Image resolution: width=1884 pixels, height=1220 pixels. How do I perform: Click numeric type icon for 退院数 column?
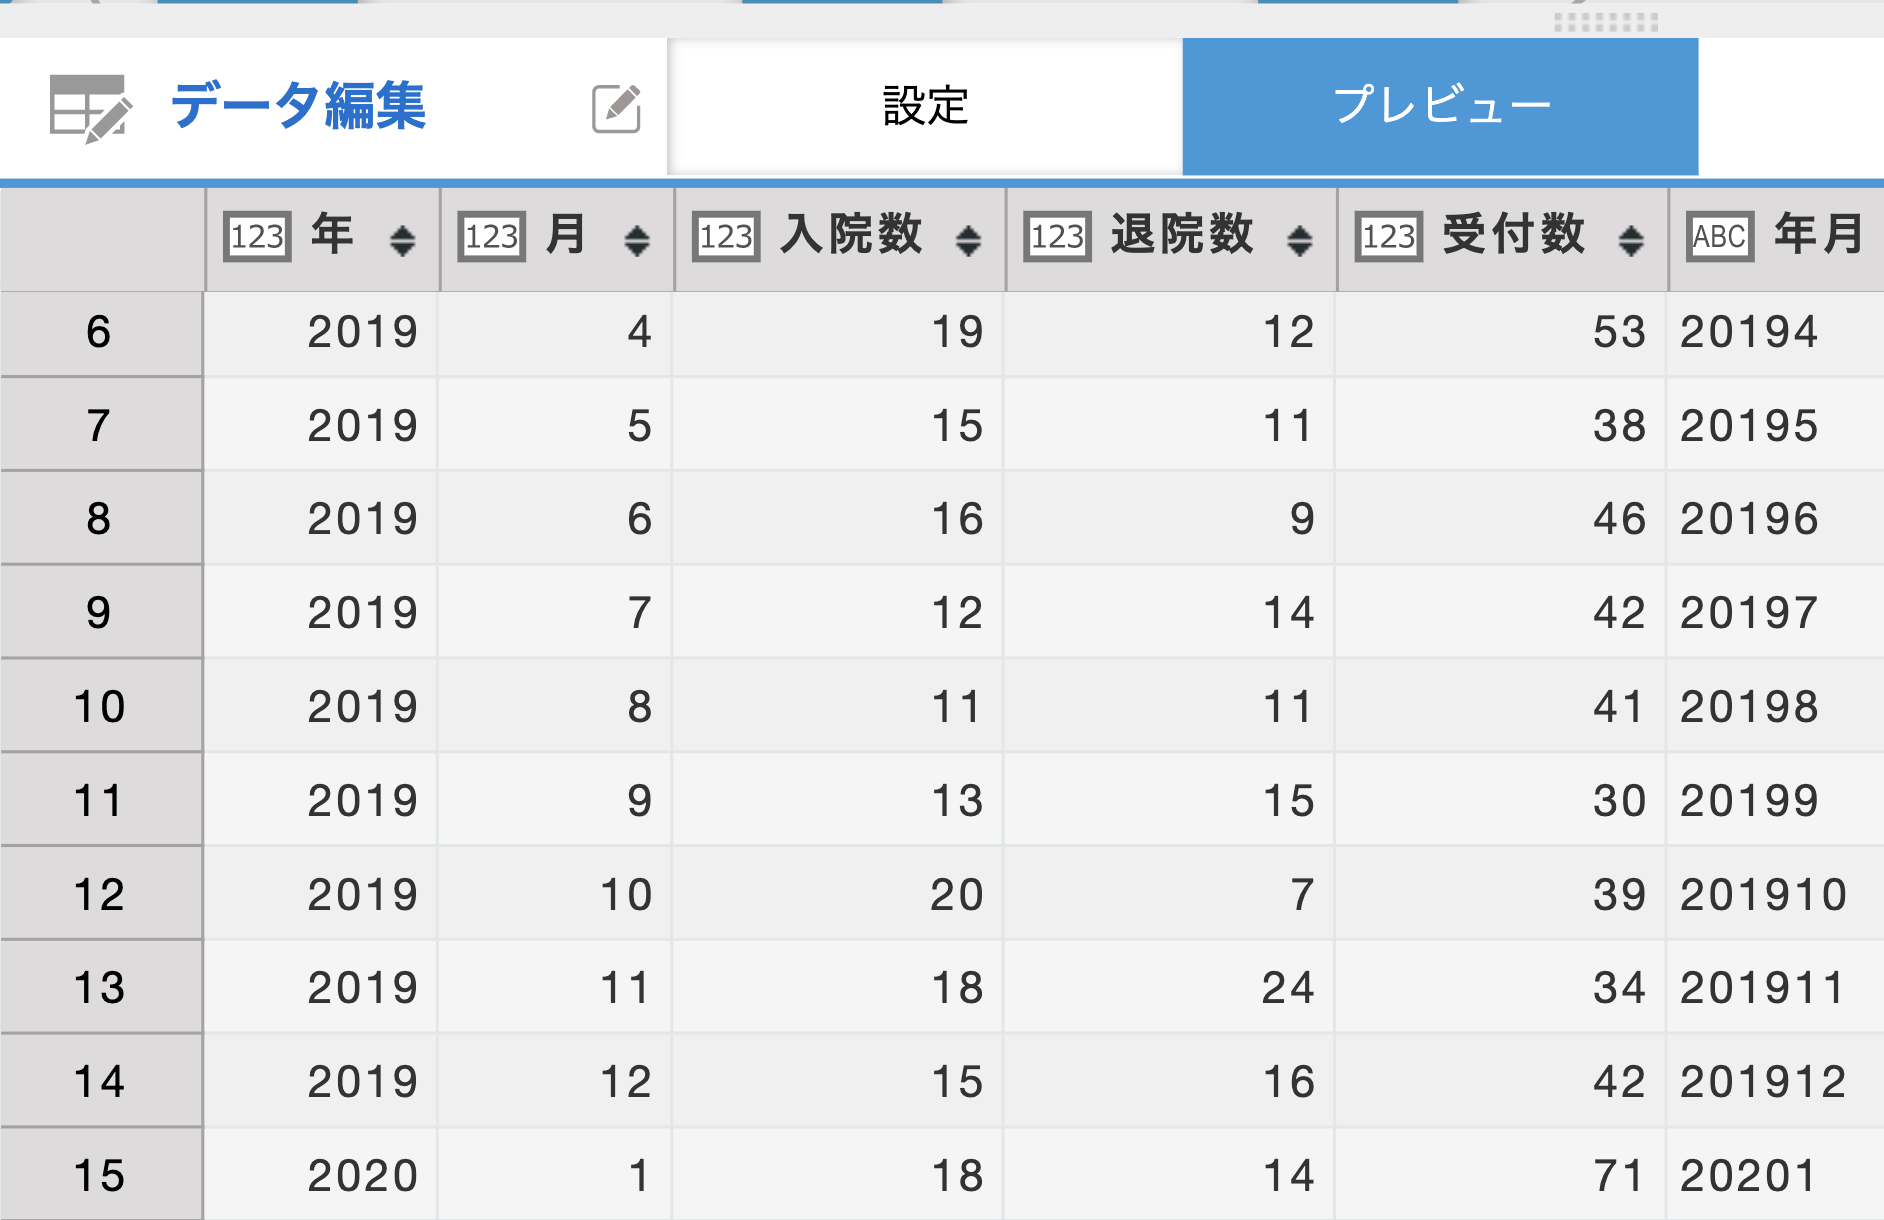(x=1058, y=237)
